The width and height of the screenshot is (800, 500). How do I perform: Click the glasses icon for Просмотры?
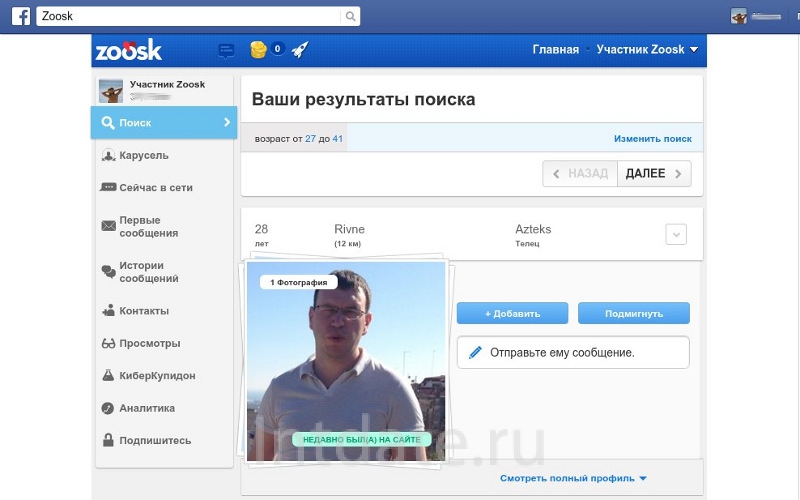point(108,343)
